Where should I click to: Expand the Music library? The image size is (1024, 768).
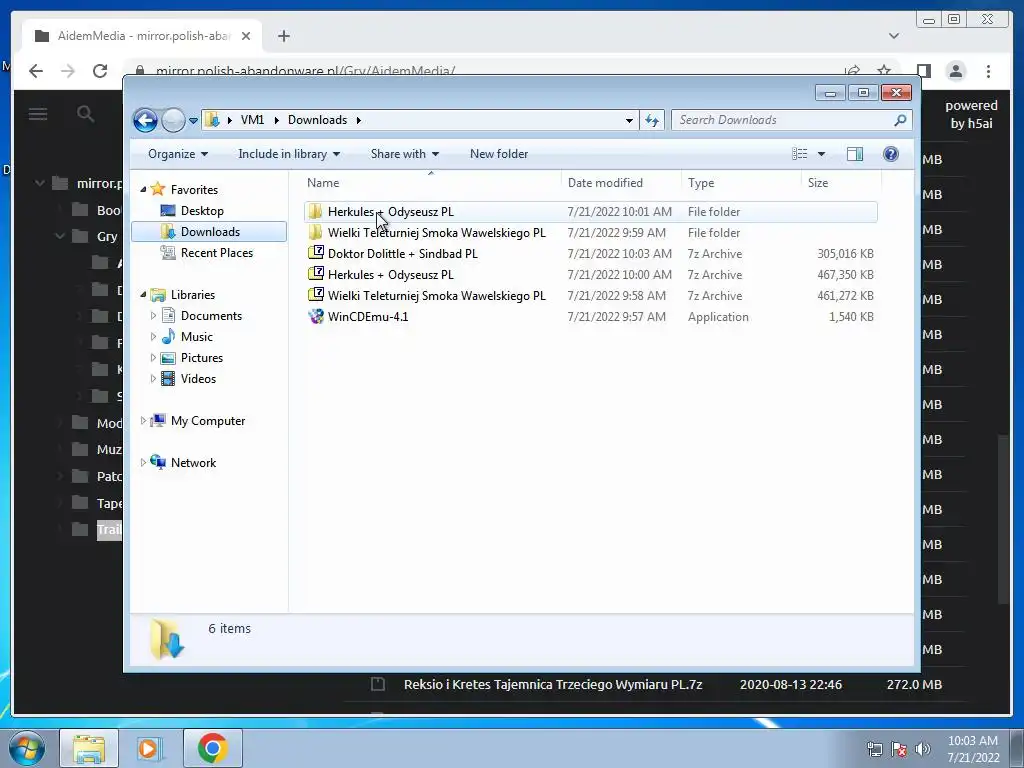(153, 337)
